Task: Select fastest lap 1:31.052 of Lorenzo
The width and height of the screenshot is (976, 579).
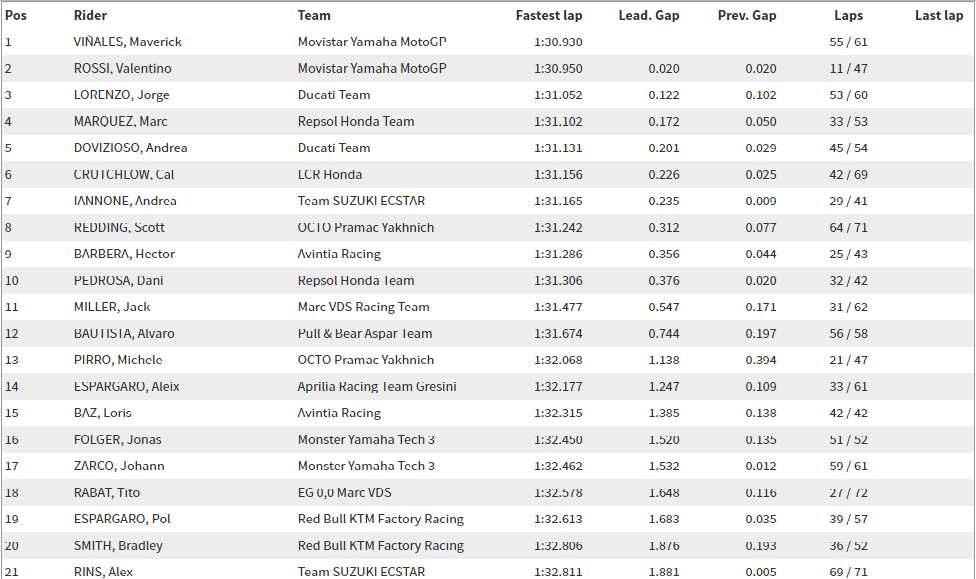Action: click(558, 95)
